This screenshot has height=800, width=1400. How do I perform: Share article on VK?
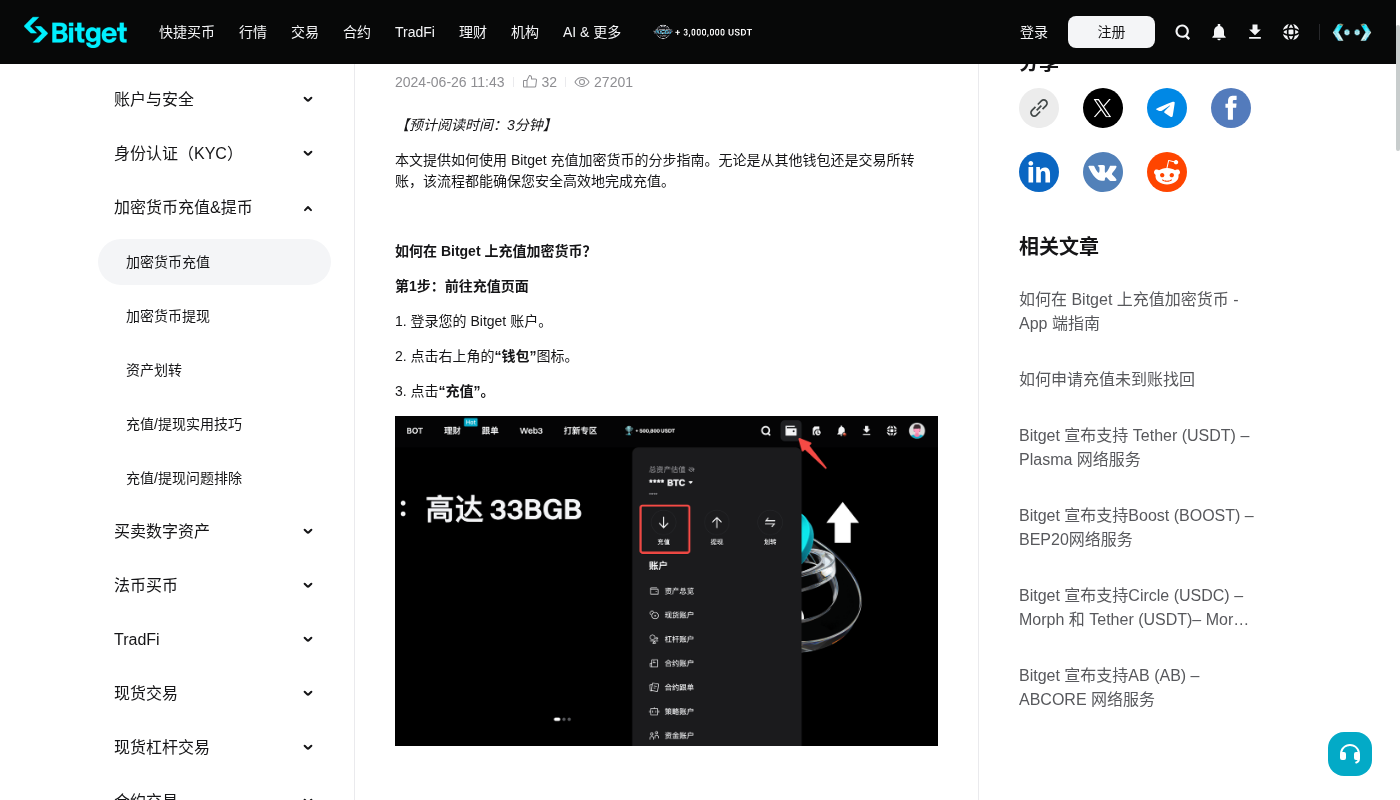(x=1103, y=172)
